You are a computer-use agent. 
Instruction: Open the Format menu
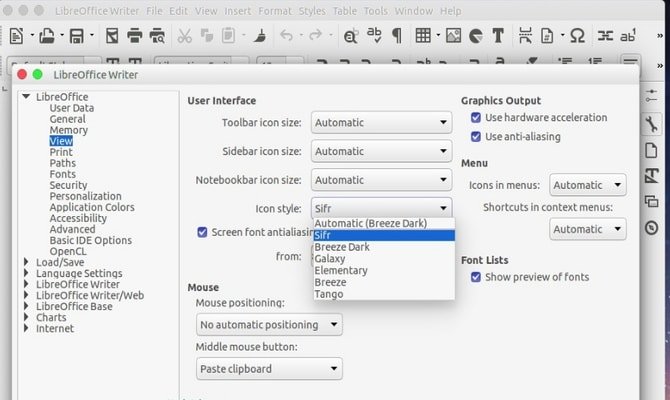275,11
